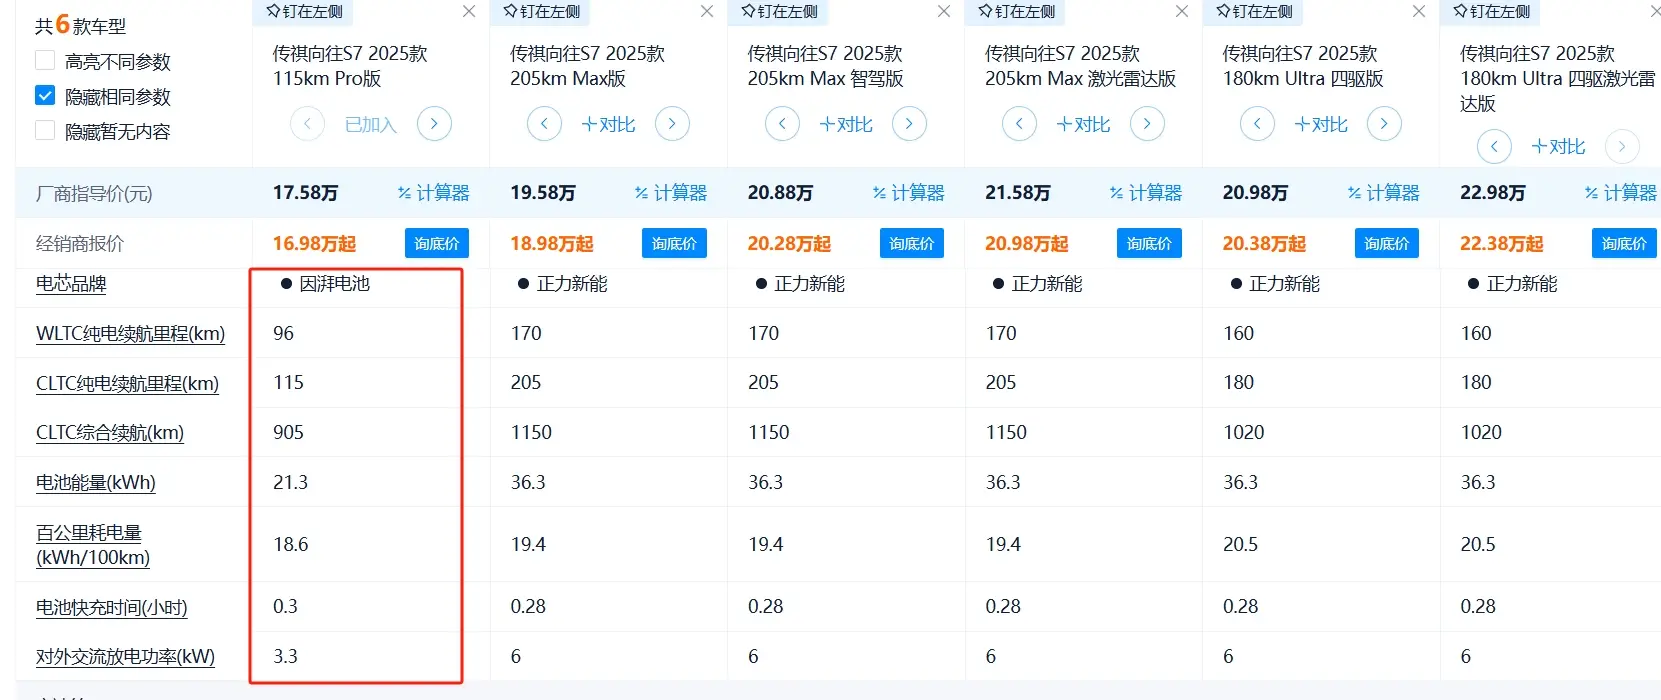Shift 180km Ultra 四驱版 column right

(1384, 124)
